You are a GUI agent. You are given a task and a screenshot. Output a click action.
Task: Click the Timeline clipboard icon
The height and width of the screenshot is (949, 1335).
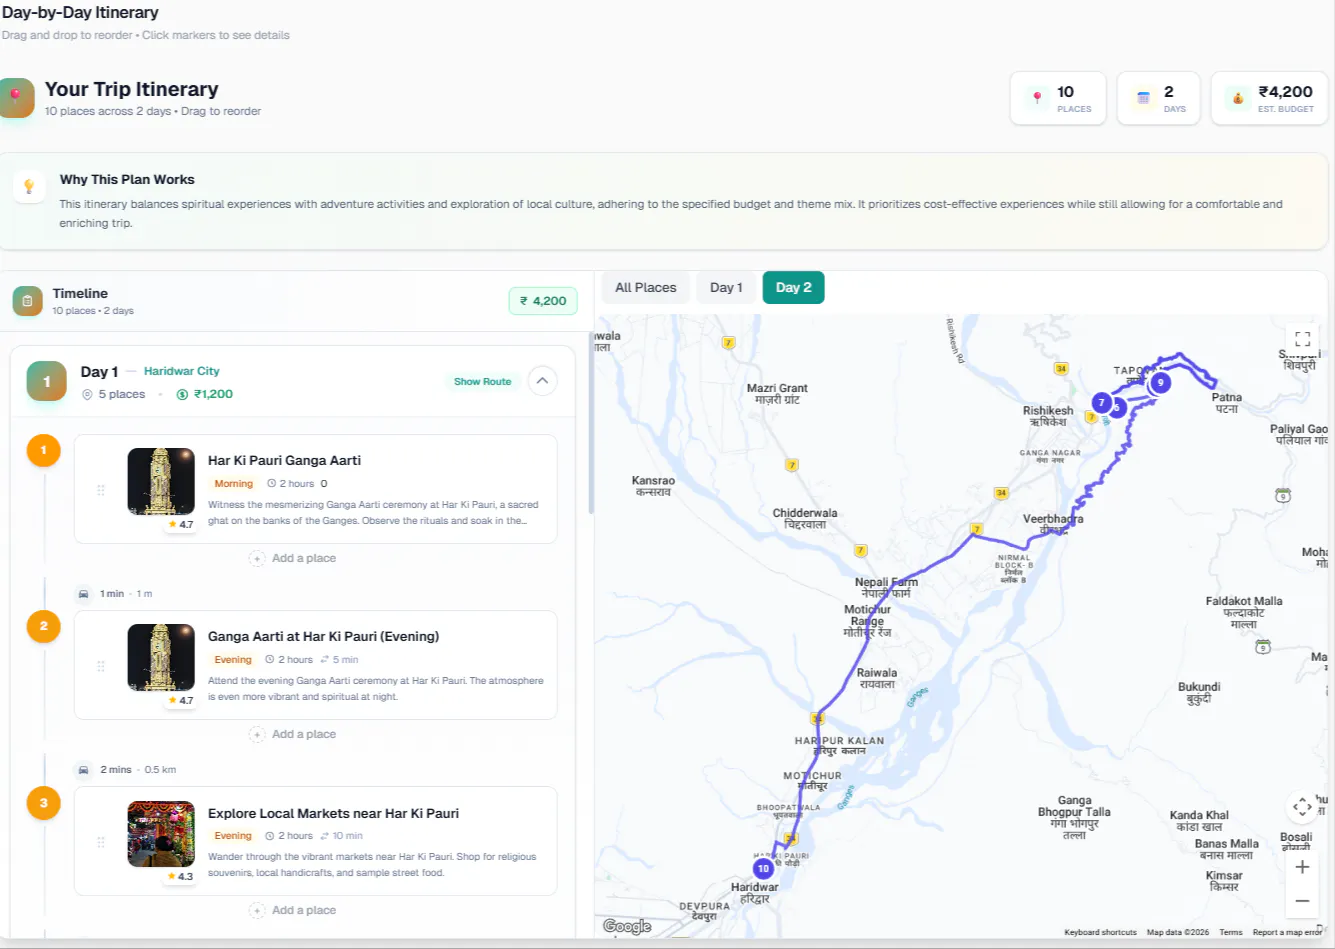pos(27,301)
